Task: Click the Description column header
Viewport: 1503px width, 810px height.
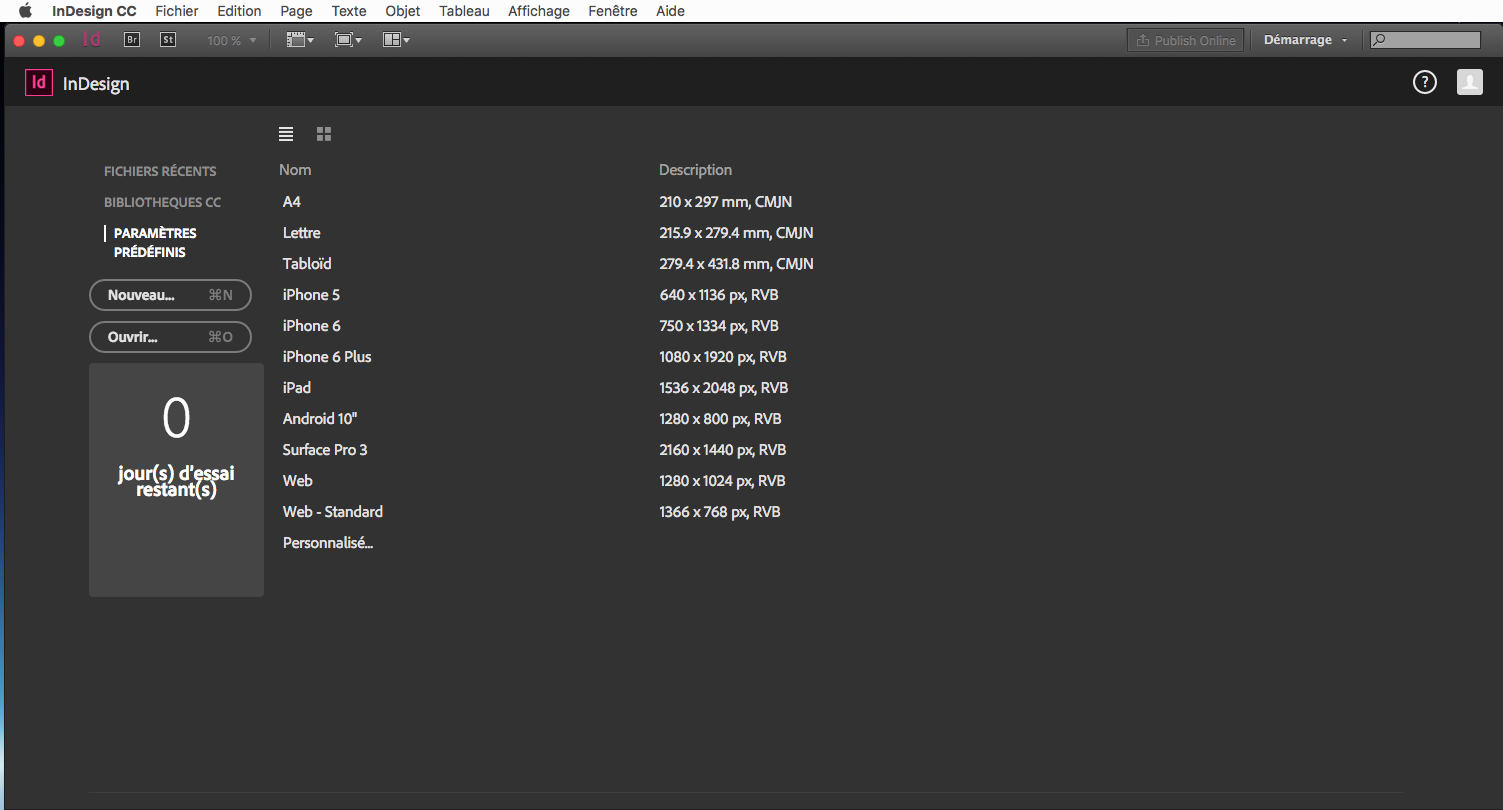Action: pos(695,170)
